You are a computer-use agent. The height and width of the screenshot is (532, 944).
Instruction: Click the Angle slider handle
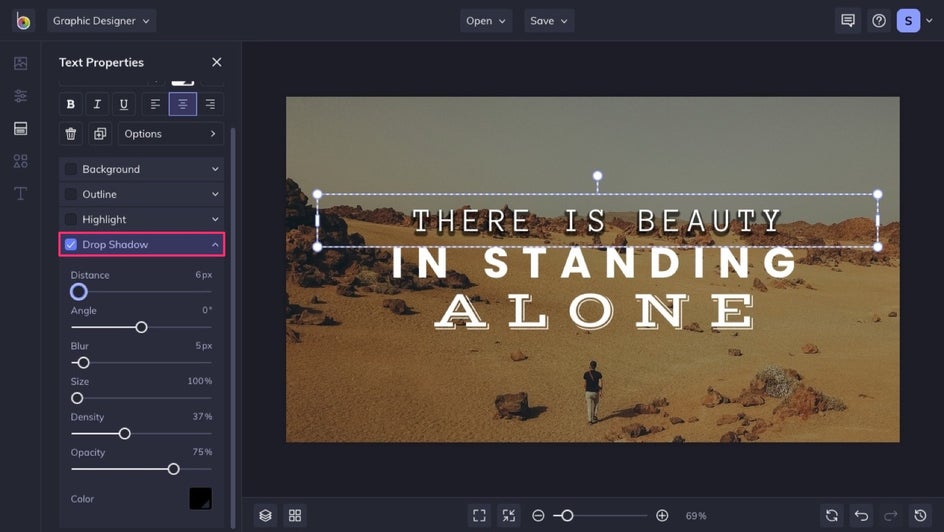coord(141,327)
